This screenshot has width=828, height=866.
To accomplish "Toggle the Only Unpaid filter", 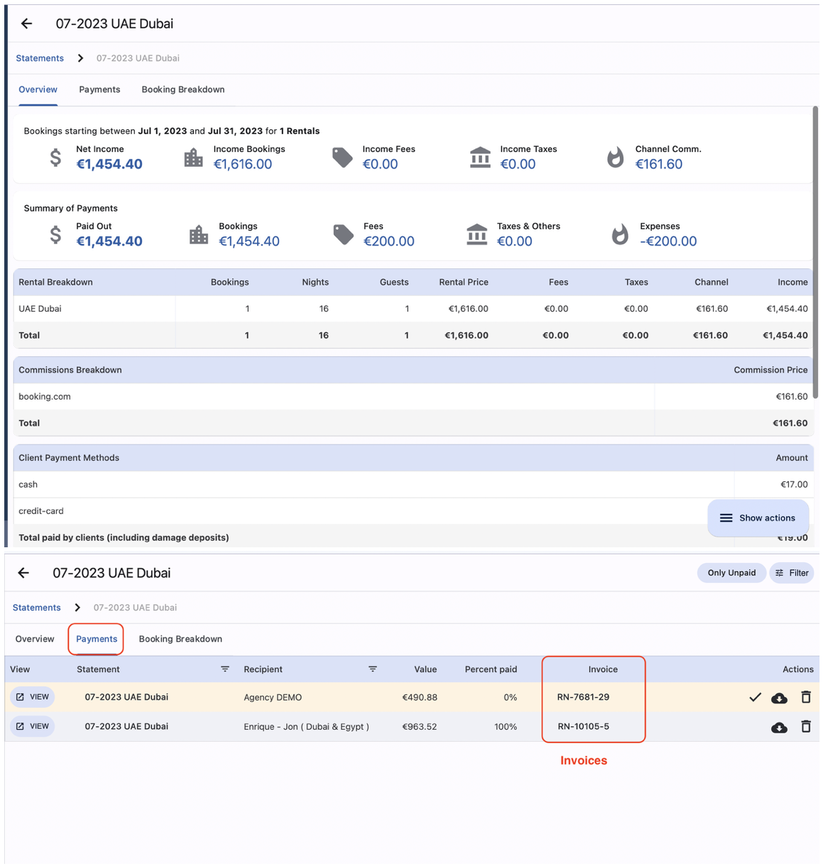I will [x=731, y=573].
